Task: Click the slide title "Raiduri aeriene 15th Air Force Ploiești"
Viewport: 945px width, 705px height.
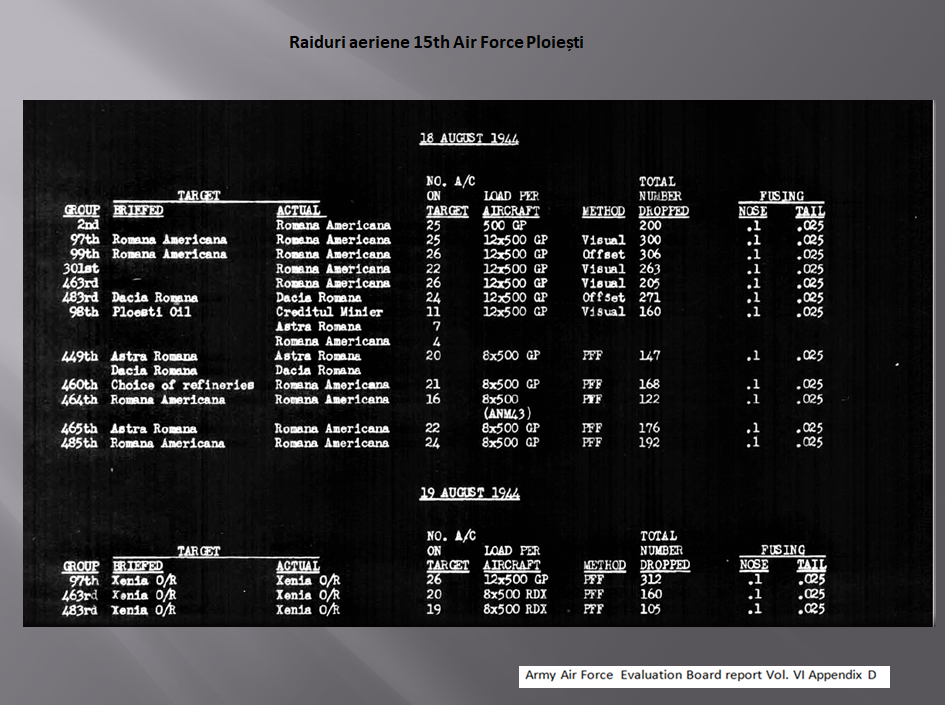Action: coord(436,42)
